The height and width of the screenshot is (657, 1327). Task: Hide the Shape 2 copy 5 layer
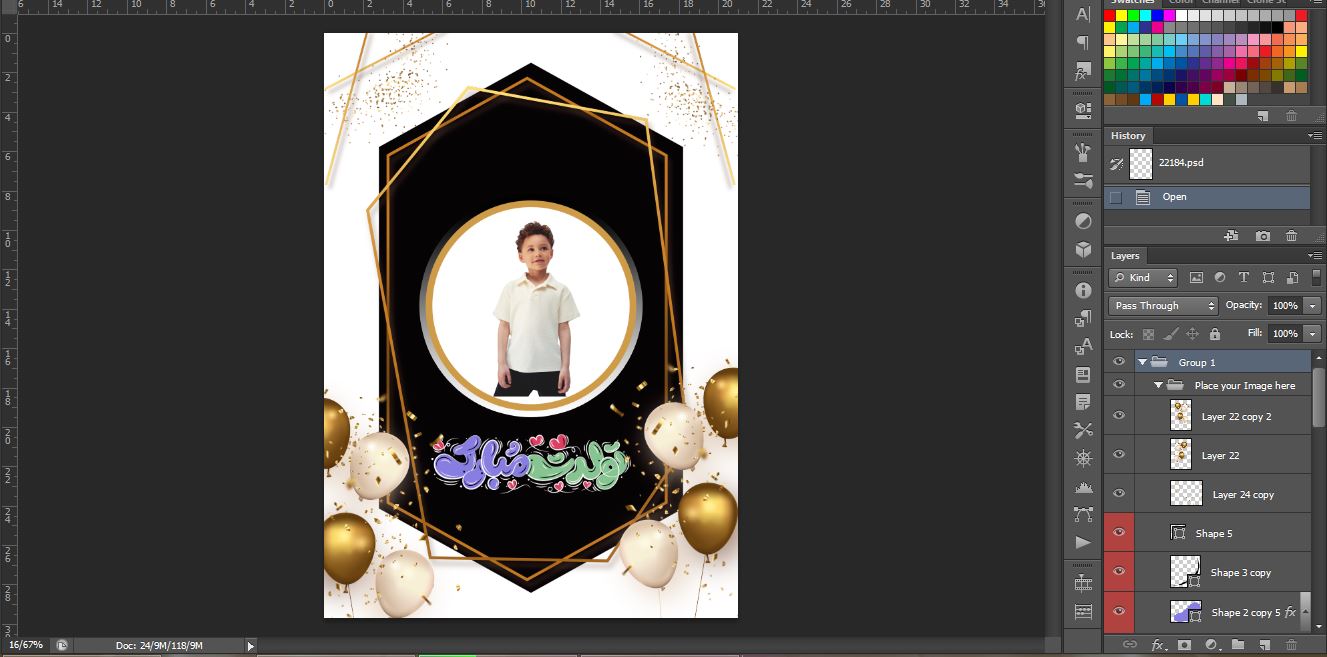1119,611
